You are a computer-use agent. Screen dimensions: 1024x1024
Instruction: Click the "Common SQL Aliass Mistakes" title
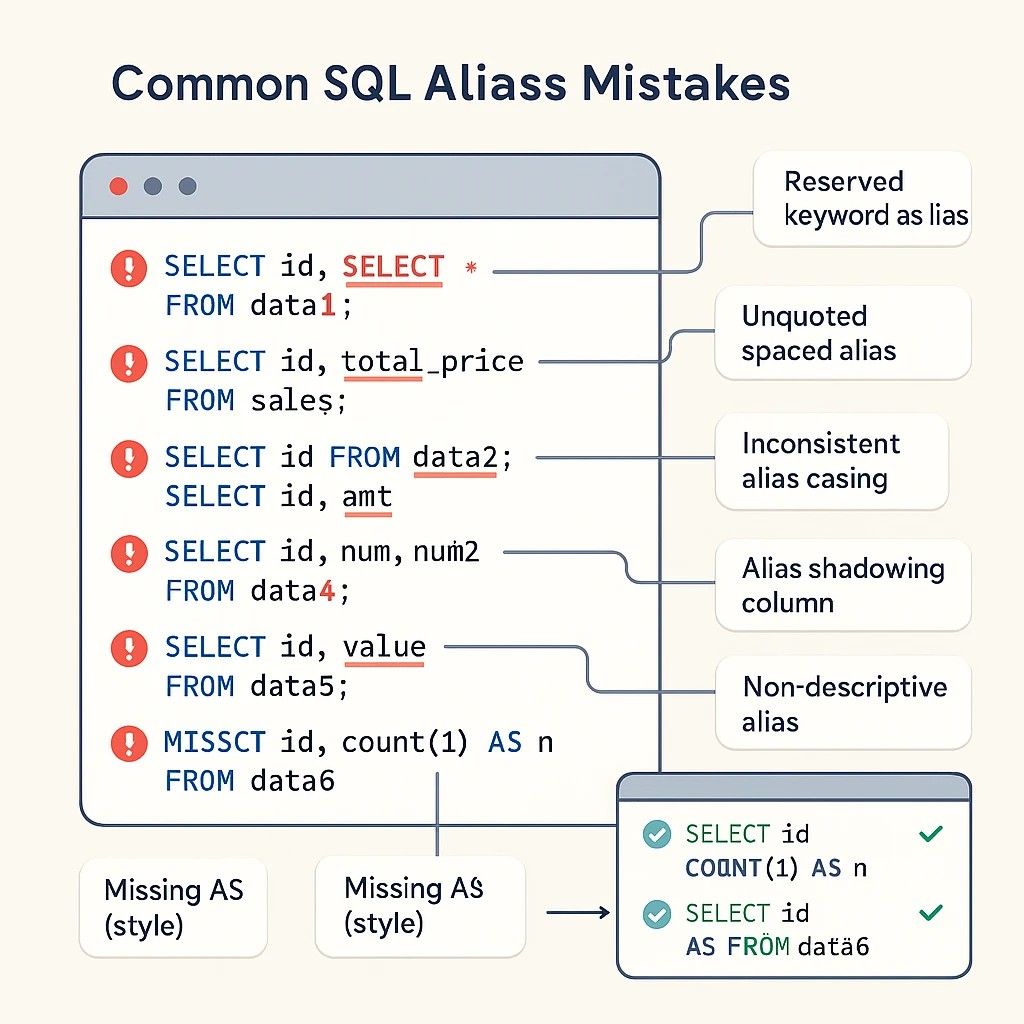(x=451, y=84)
